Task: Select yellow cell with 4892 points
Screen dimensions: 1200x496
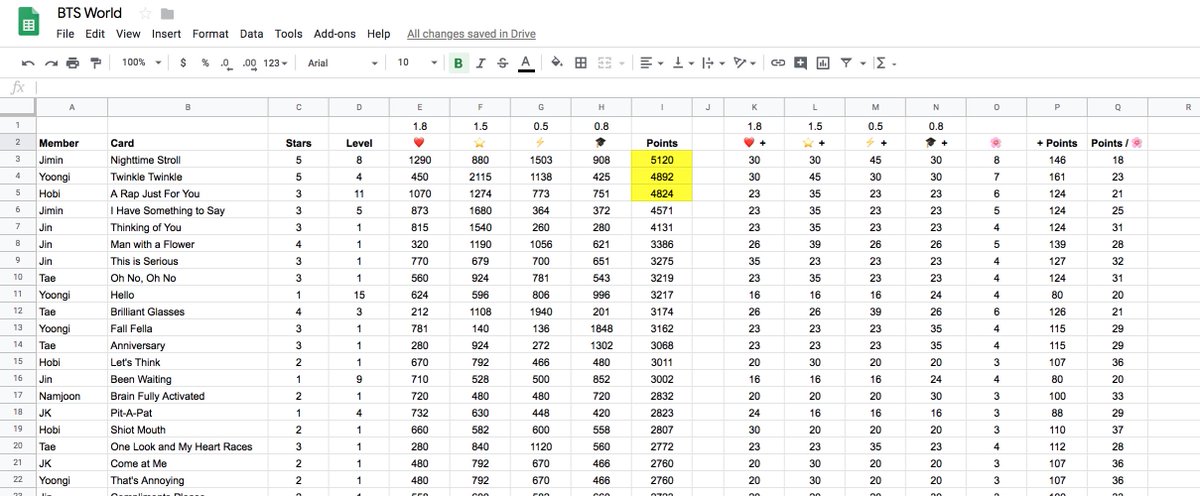Action: click(x=662, y=176)
